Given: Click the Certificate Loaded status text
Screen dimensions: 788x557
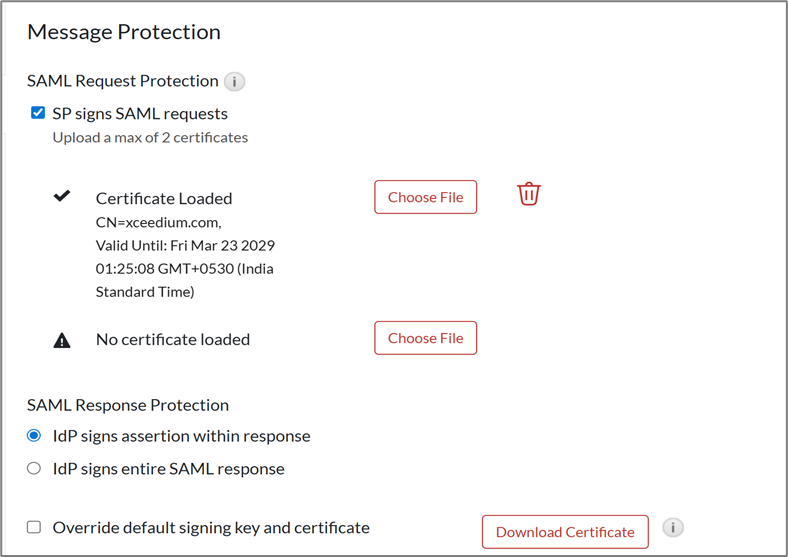Looking at the screenshot, I should coord(164,198).
